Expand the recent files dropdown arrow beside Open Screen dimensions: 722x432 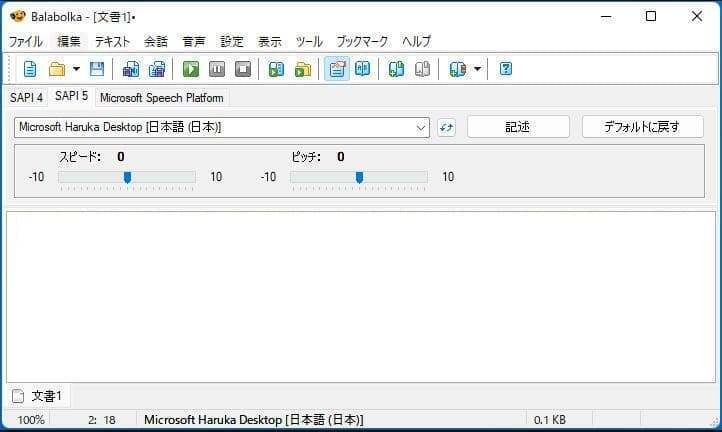point(76,69)
